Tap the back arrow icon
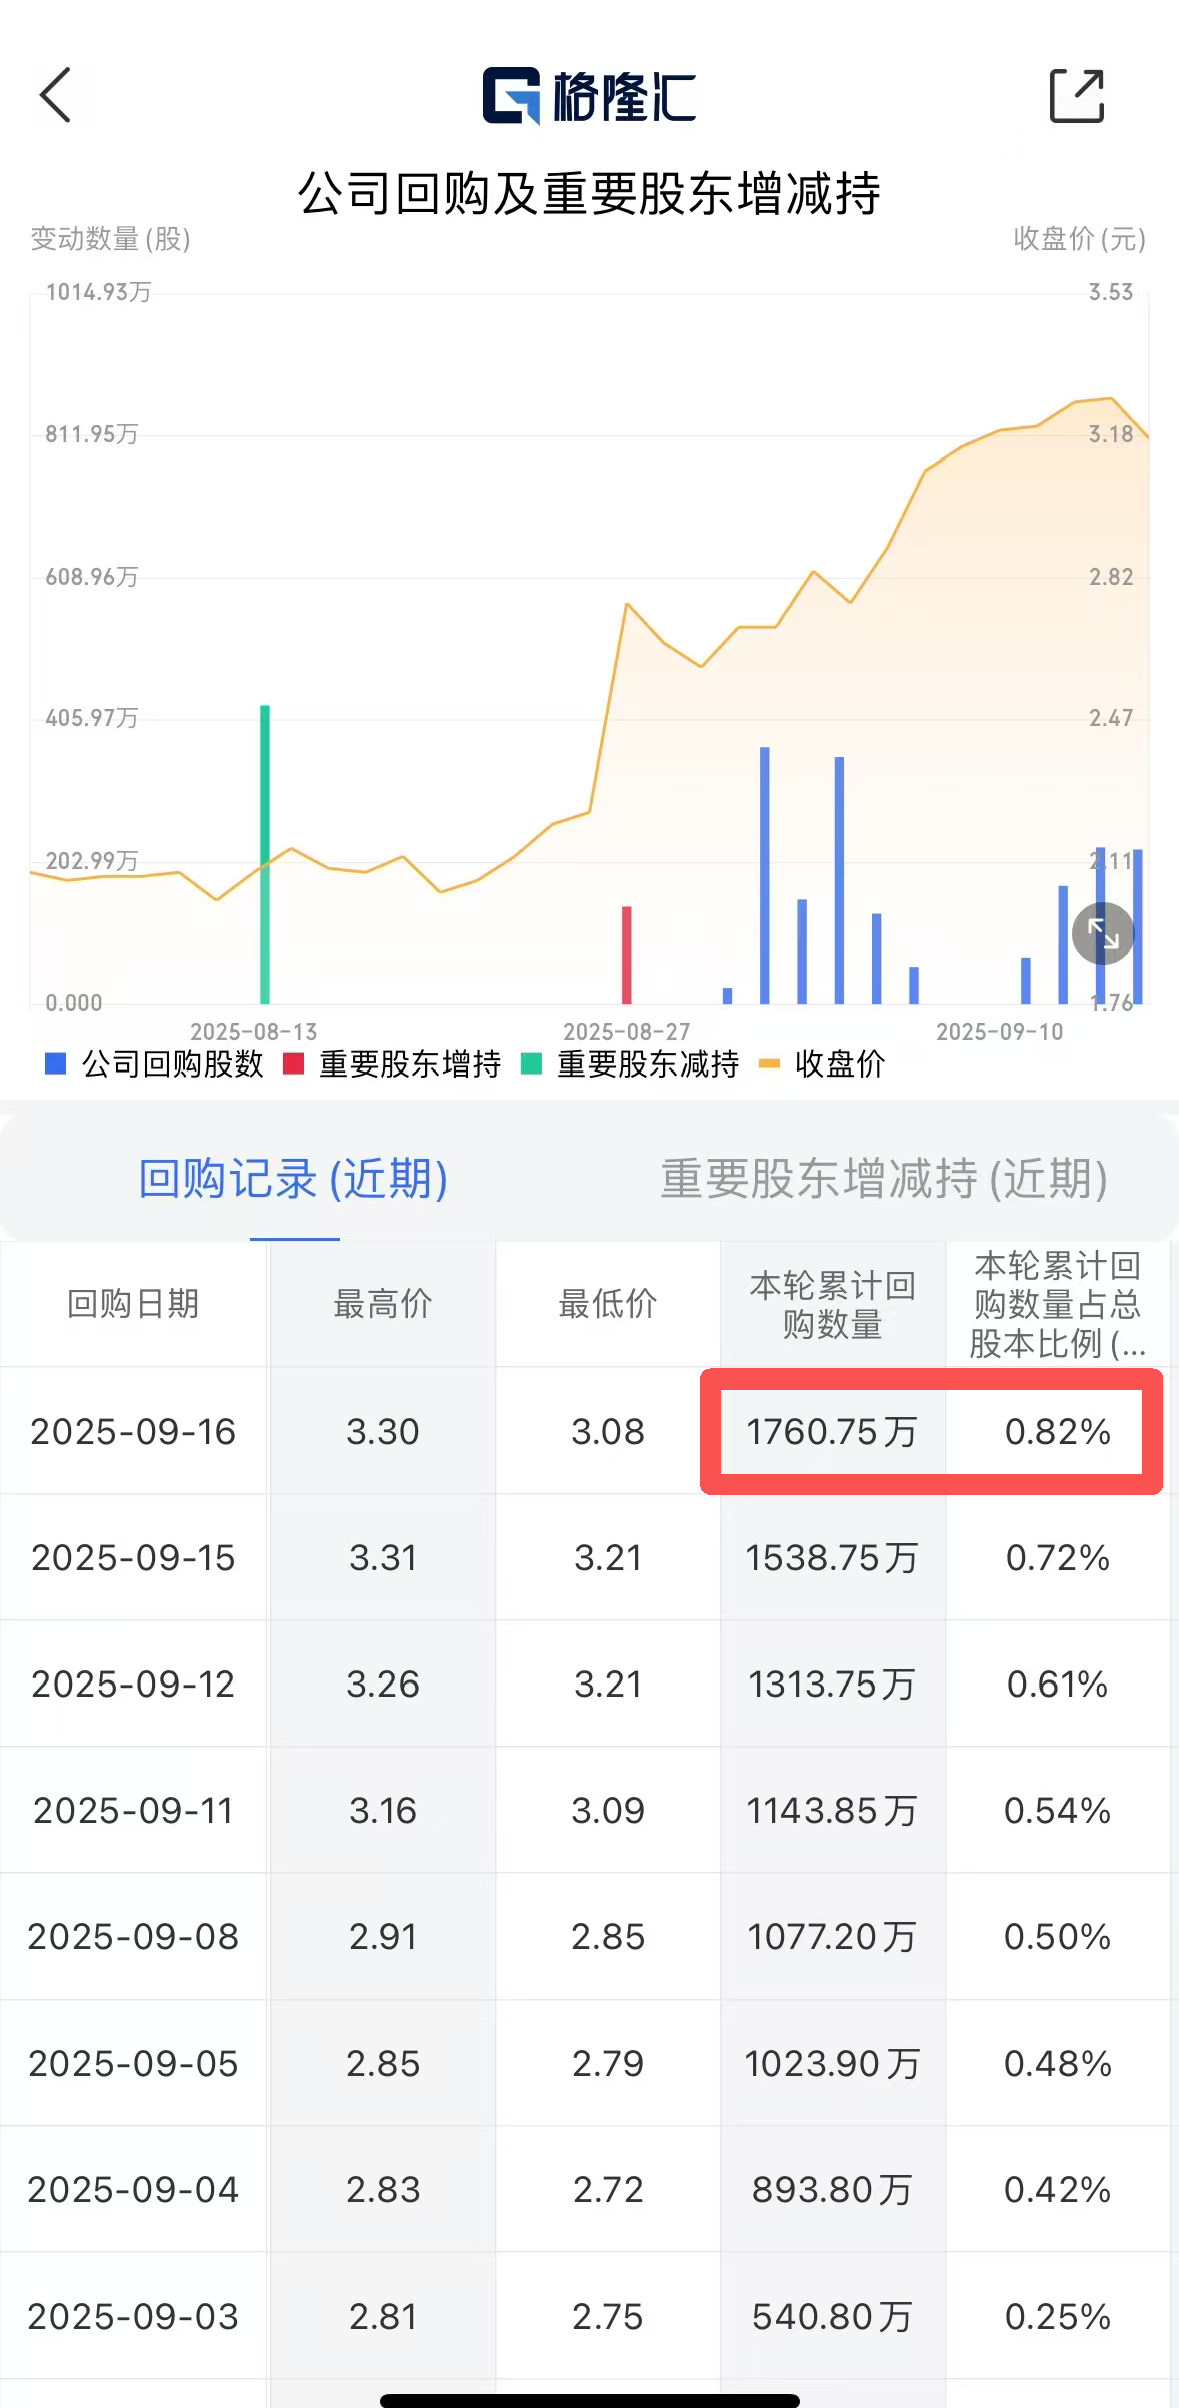Image resolution: width=1179 pixels, height=2408 pixels. (56, 96)
